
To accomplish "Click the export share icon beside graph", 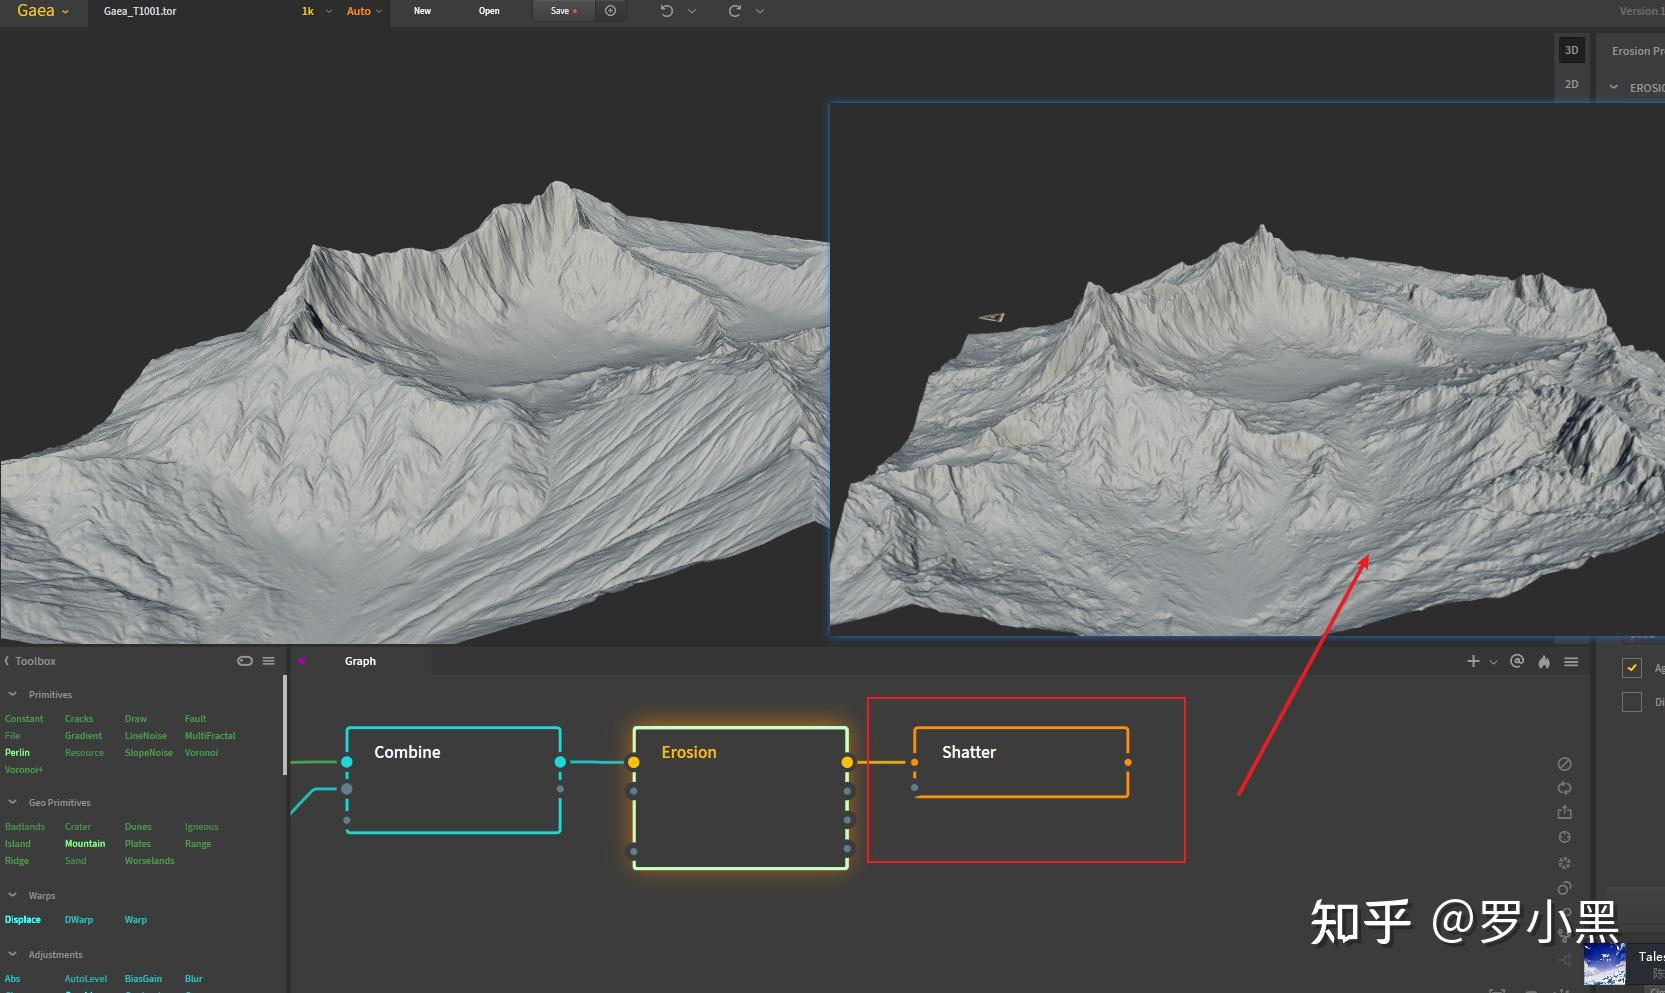I will click(1565, 812).
